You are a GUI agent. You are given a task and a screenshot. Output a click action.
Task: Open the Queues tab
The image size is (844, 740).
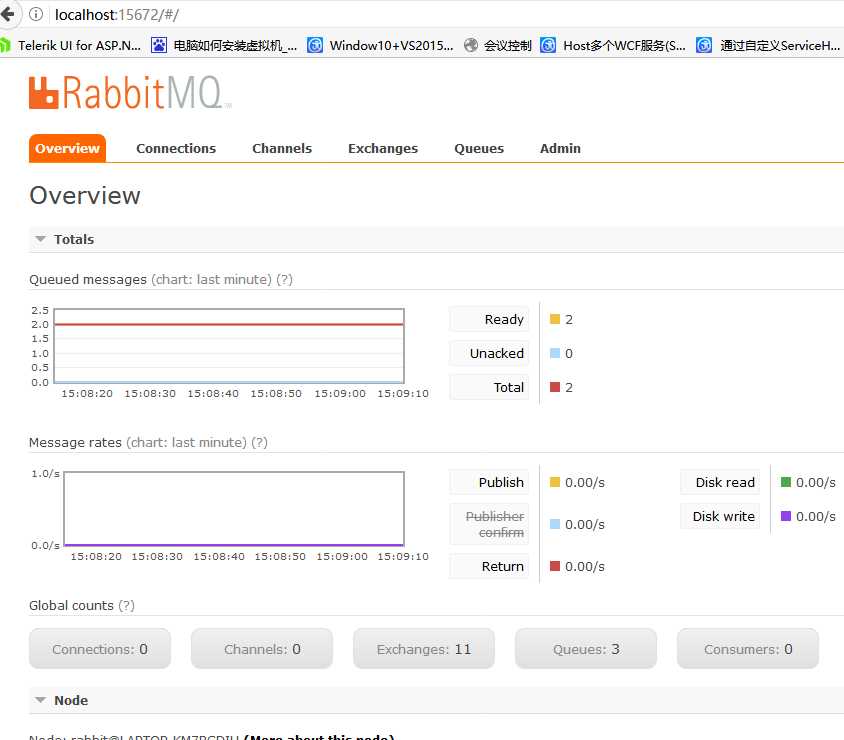479,148
